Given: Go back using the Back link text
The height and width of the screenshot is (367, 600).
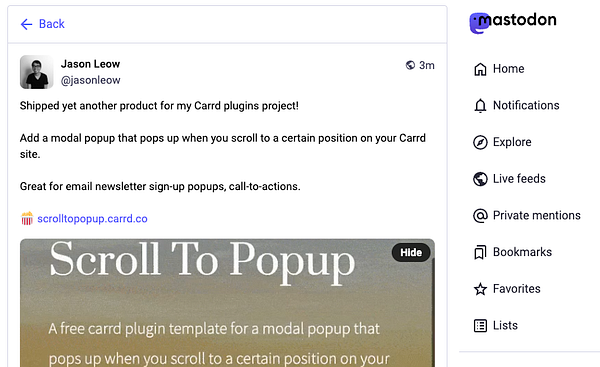Looking at the screenshot, I should [x=52, y=24].
